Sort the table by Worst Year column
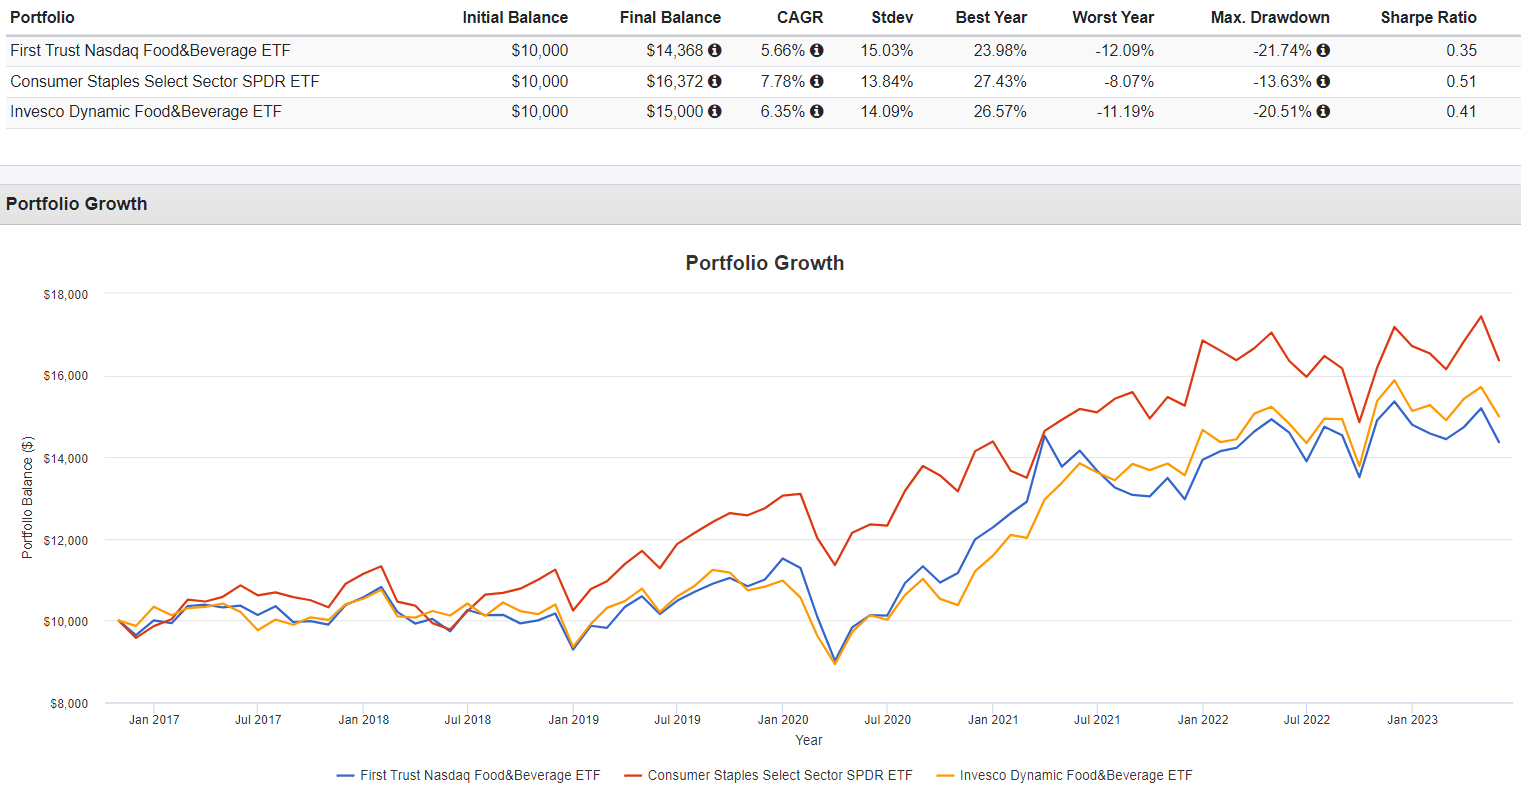 (x=1113, y=17)
